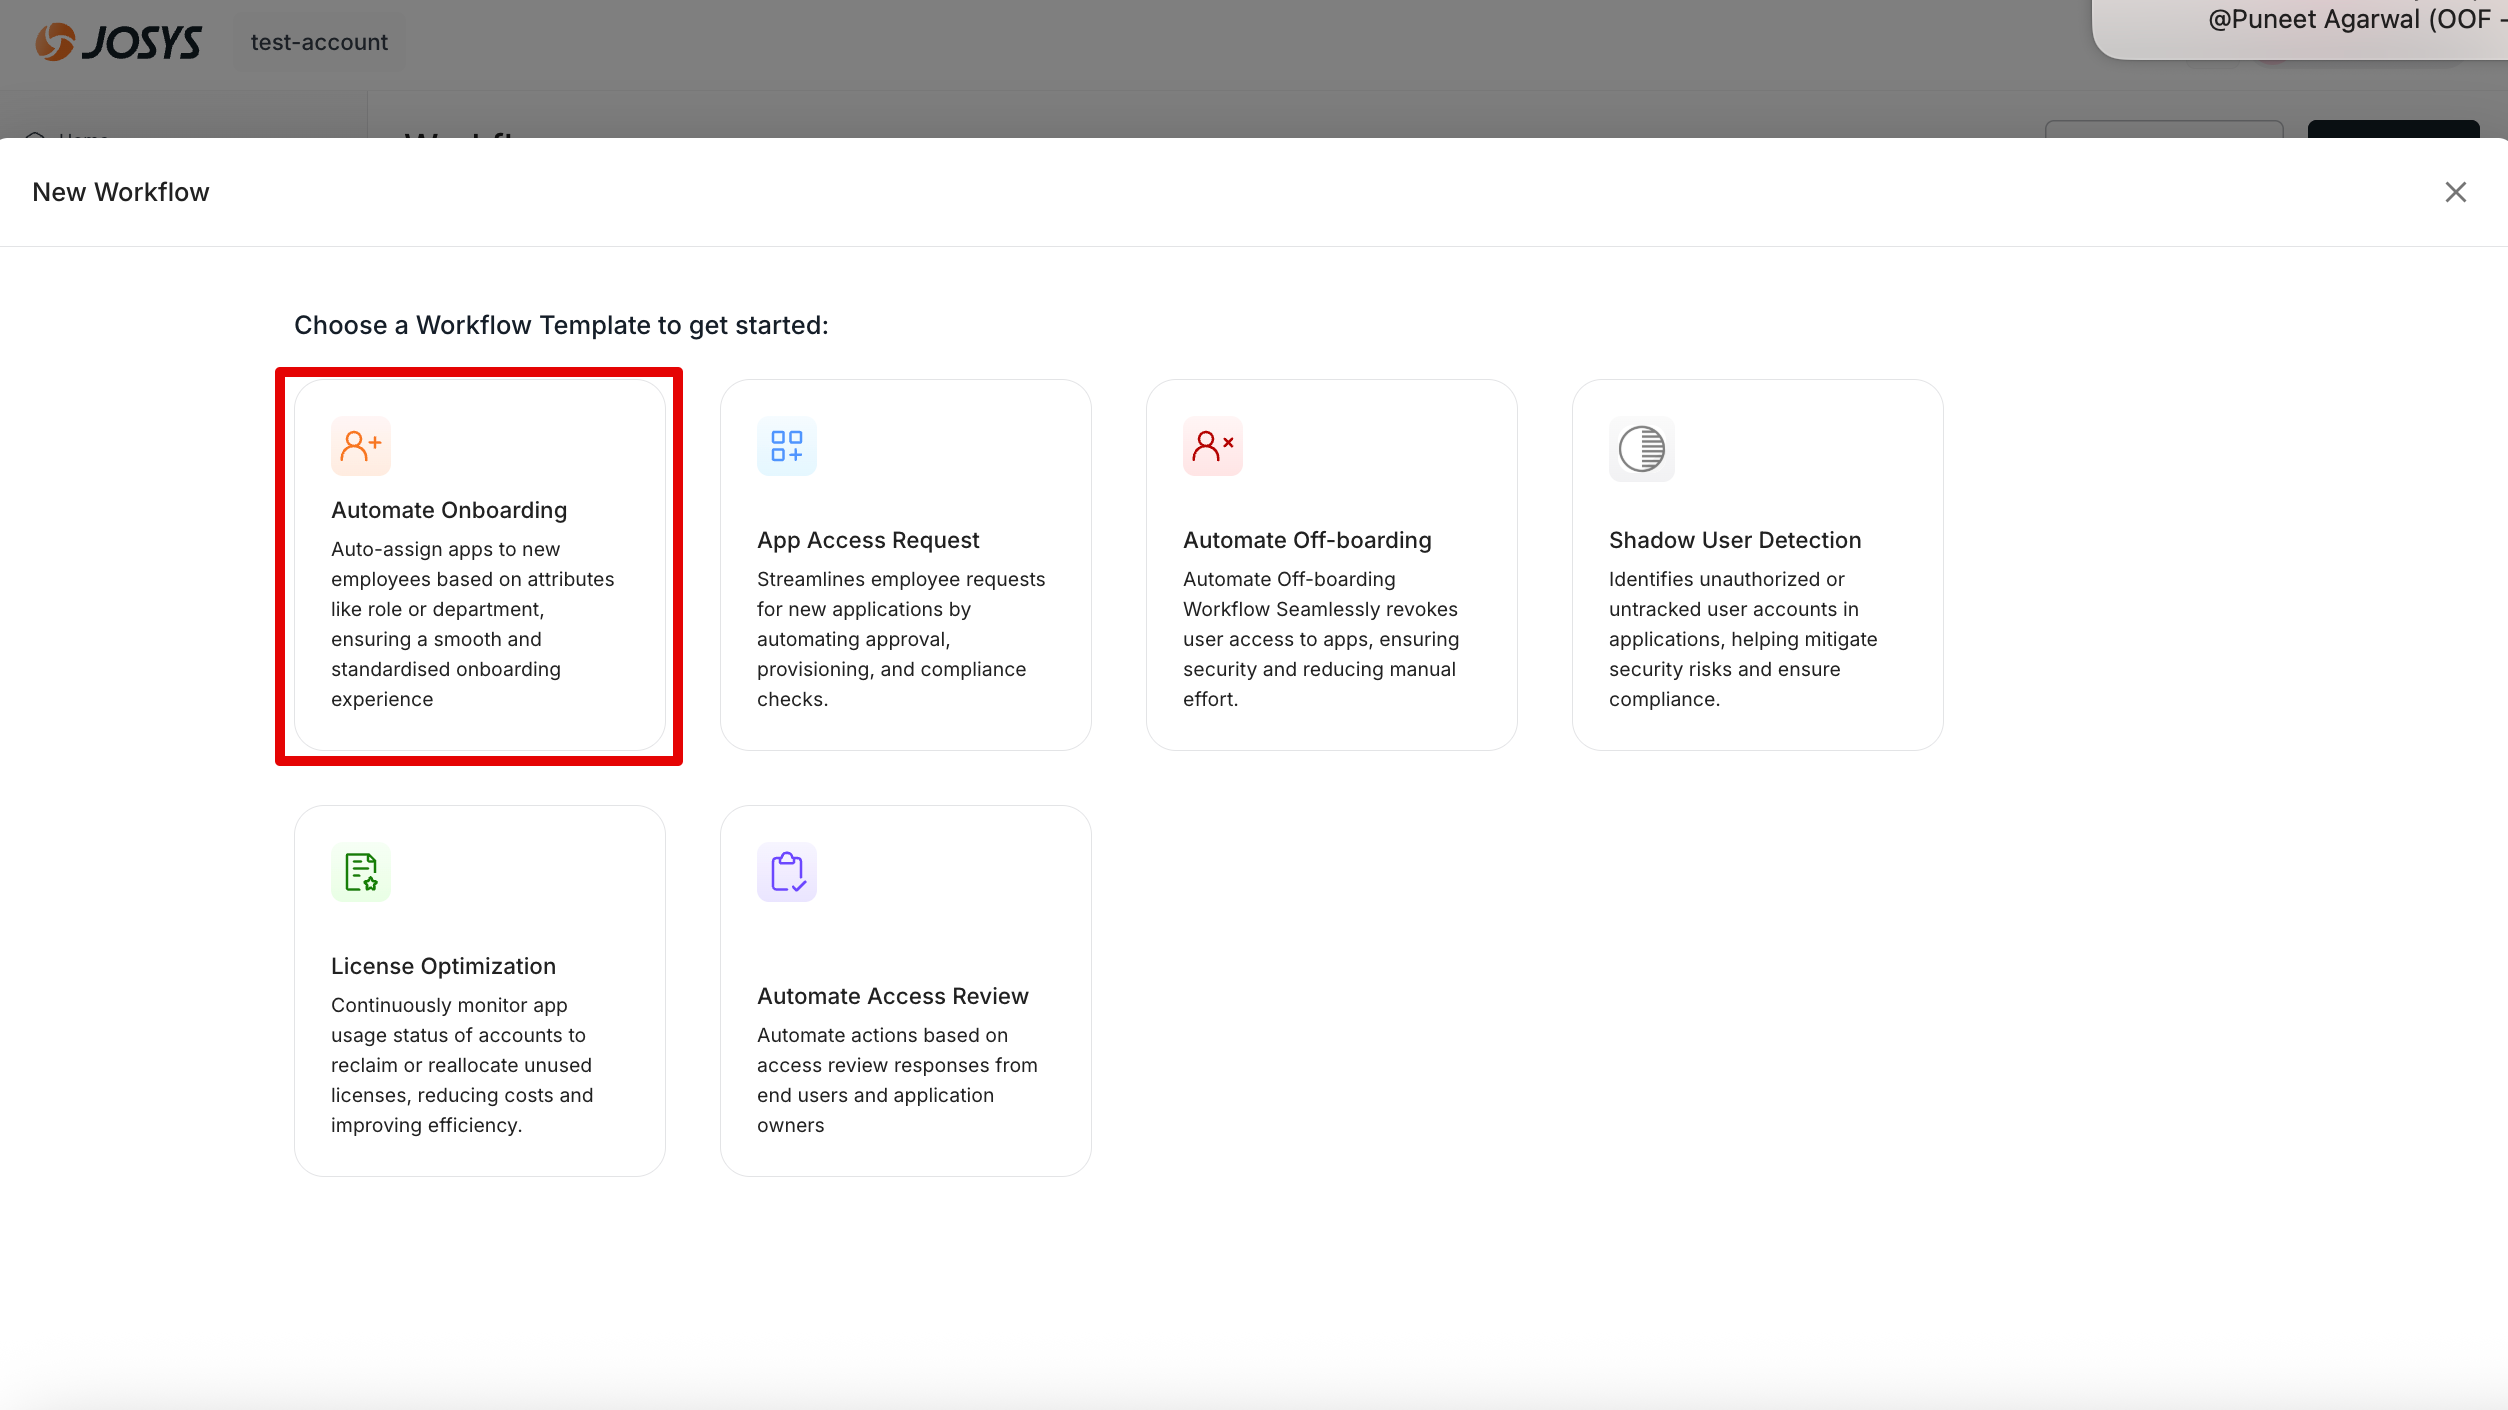The width and height of the screenshot is (2508, 1410).
Task: Choose the App Access Request template title
Action: (x=868, y=540)
